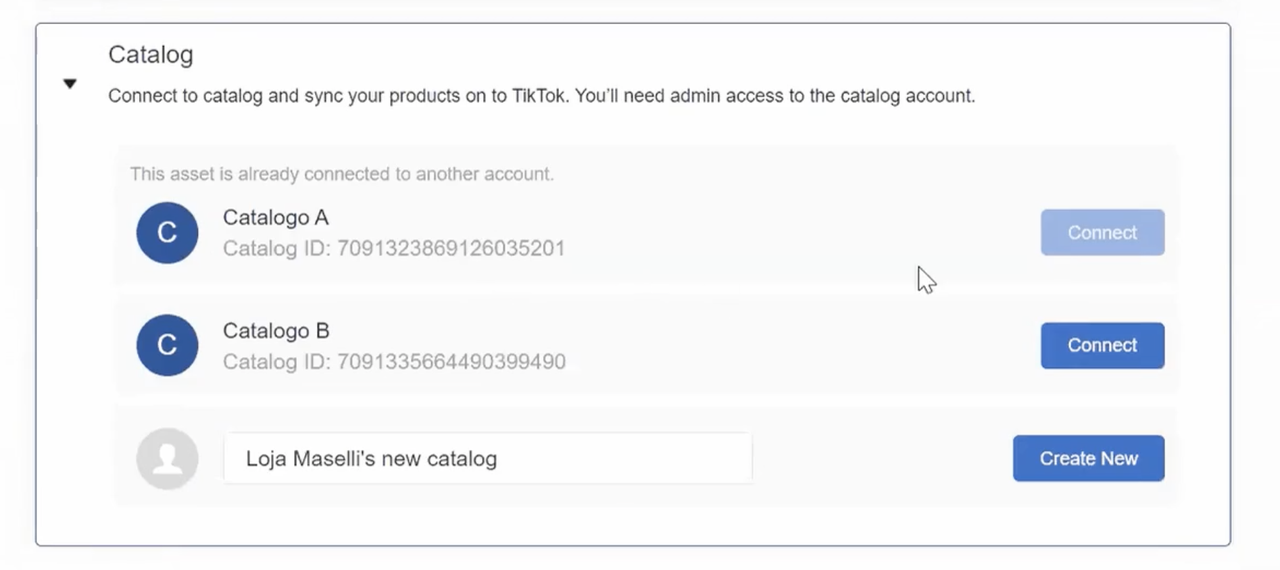Connect Catalogo B using its Connect button
The image size is (1280, 570).
pyautogui.click(x=1102, y=345)
